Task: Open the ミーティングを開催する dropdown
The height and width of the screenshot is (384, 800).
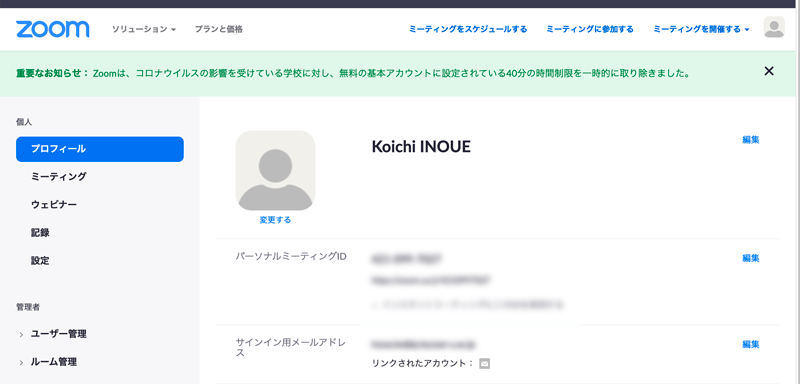Action: 702,29
